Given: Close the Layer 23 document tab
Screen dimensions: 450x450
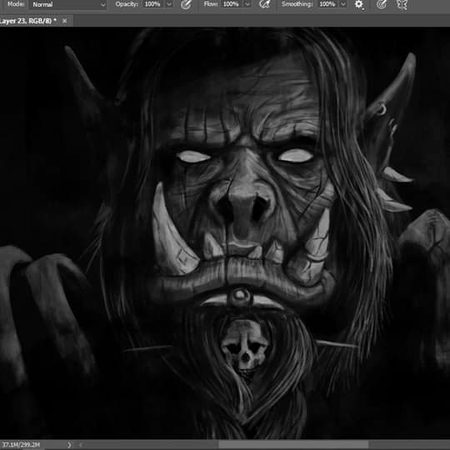Looking at the screenshot, I should tap(65, 21).
